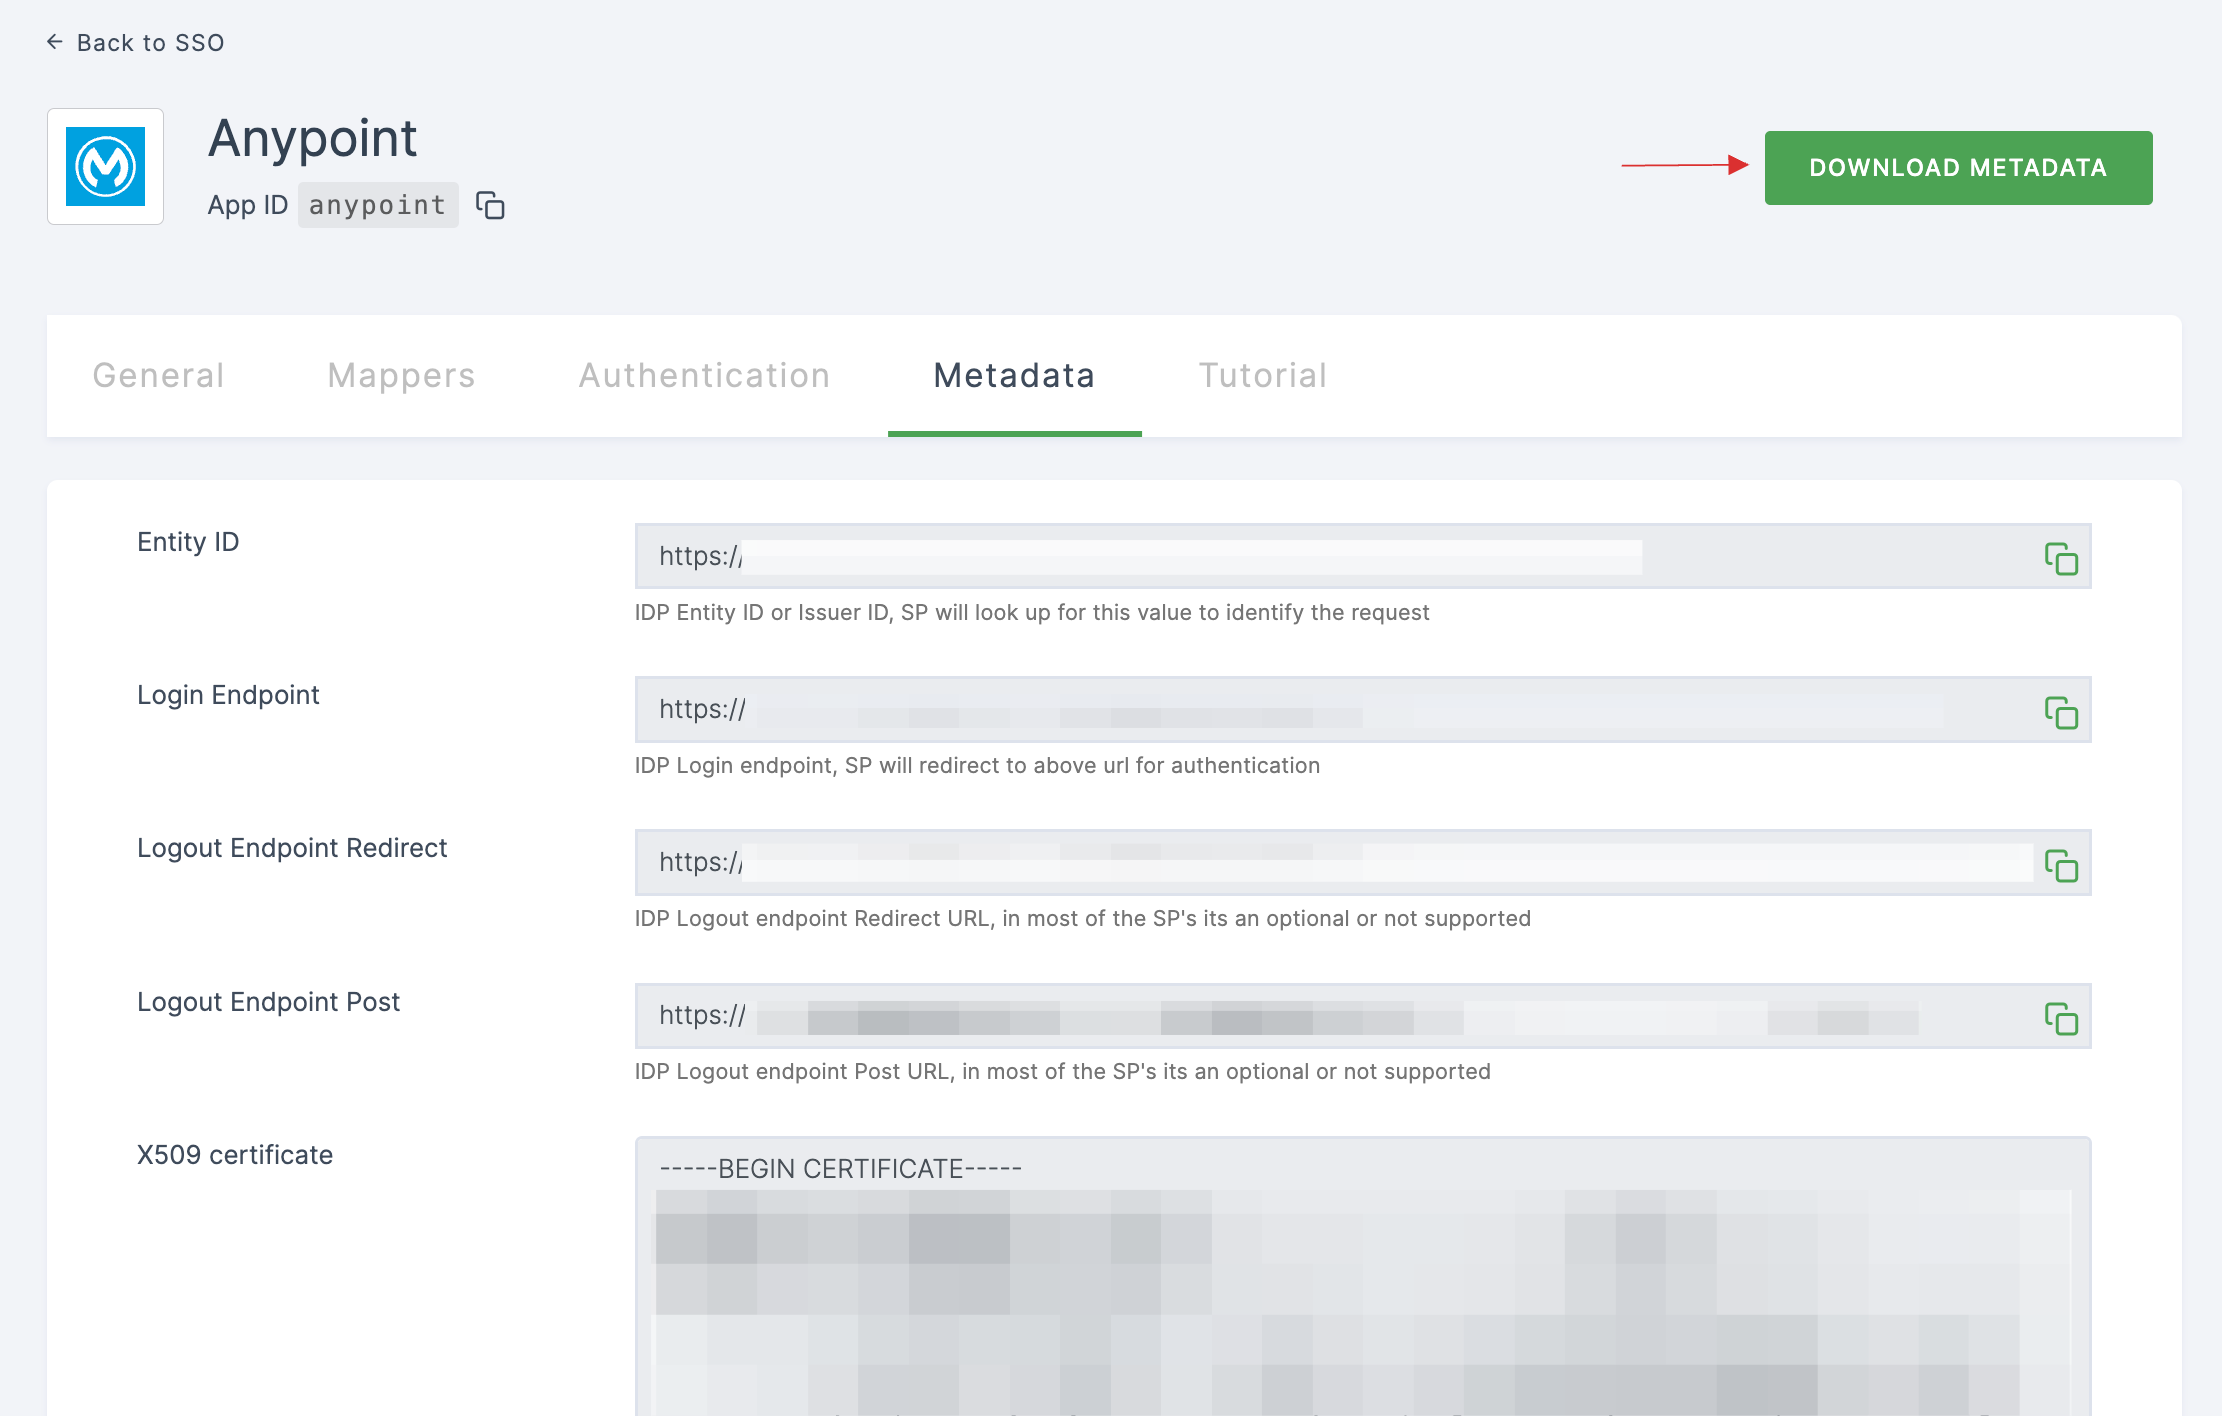Click the Back to SSO link text

point(151,43)
